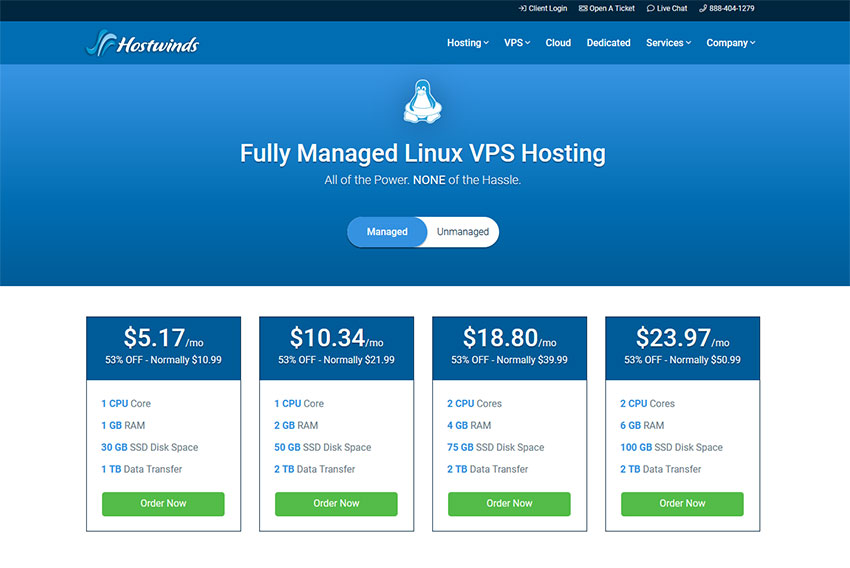850x568 pixels.
Task: Select the Managed toggle option
Action: click(387, 232)
